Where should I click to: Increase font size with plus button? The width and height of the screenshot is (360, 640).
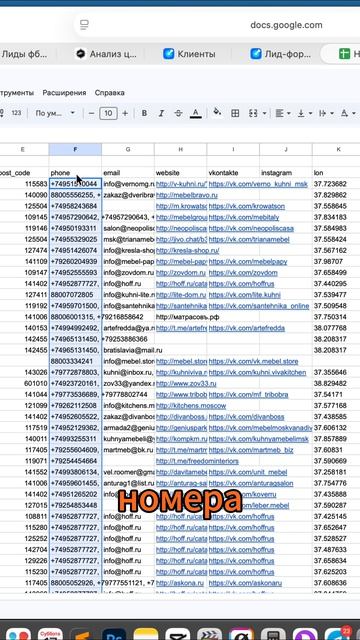[x=125, y=113]
